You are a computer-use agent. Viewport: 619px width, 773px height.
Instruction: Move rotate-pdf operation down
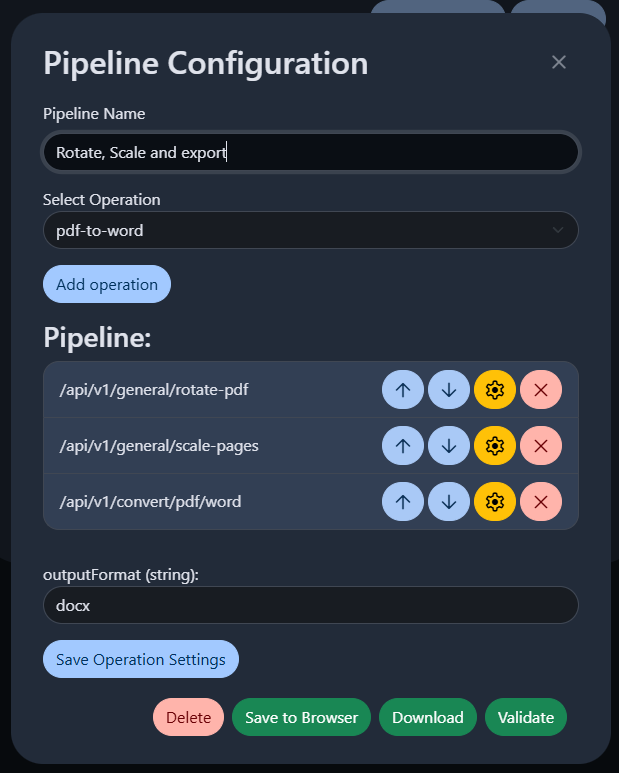(448, 390)
